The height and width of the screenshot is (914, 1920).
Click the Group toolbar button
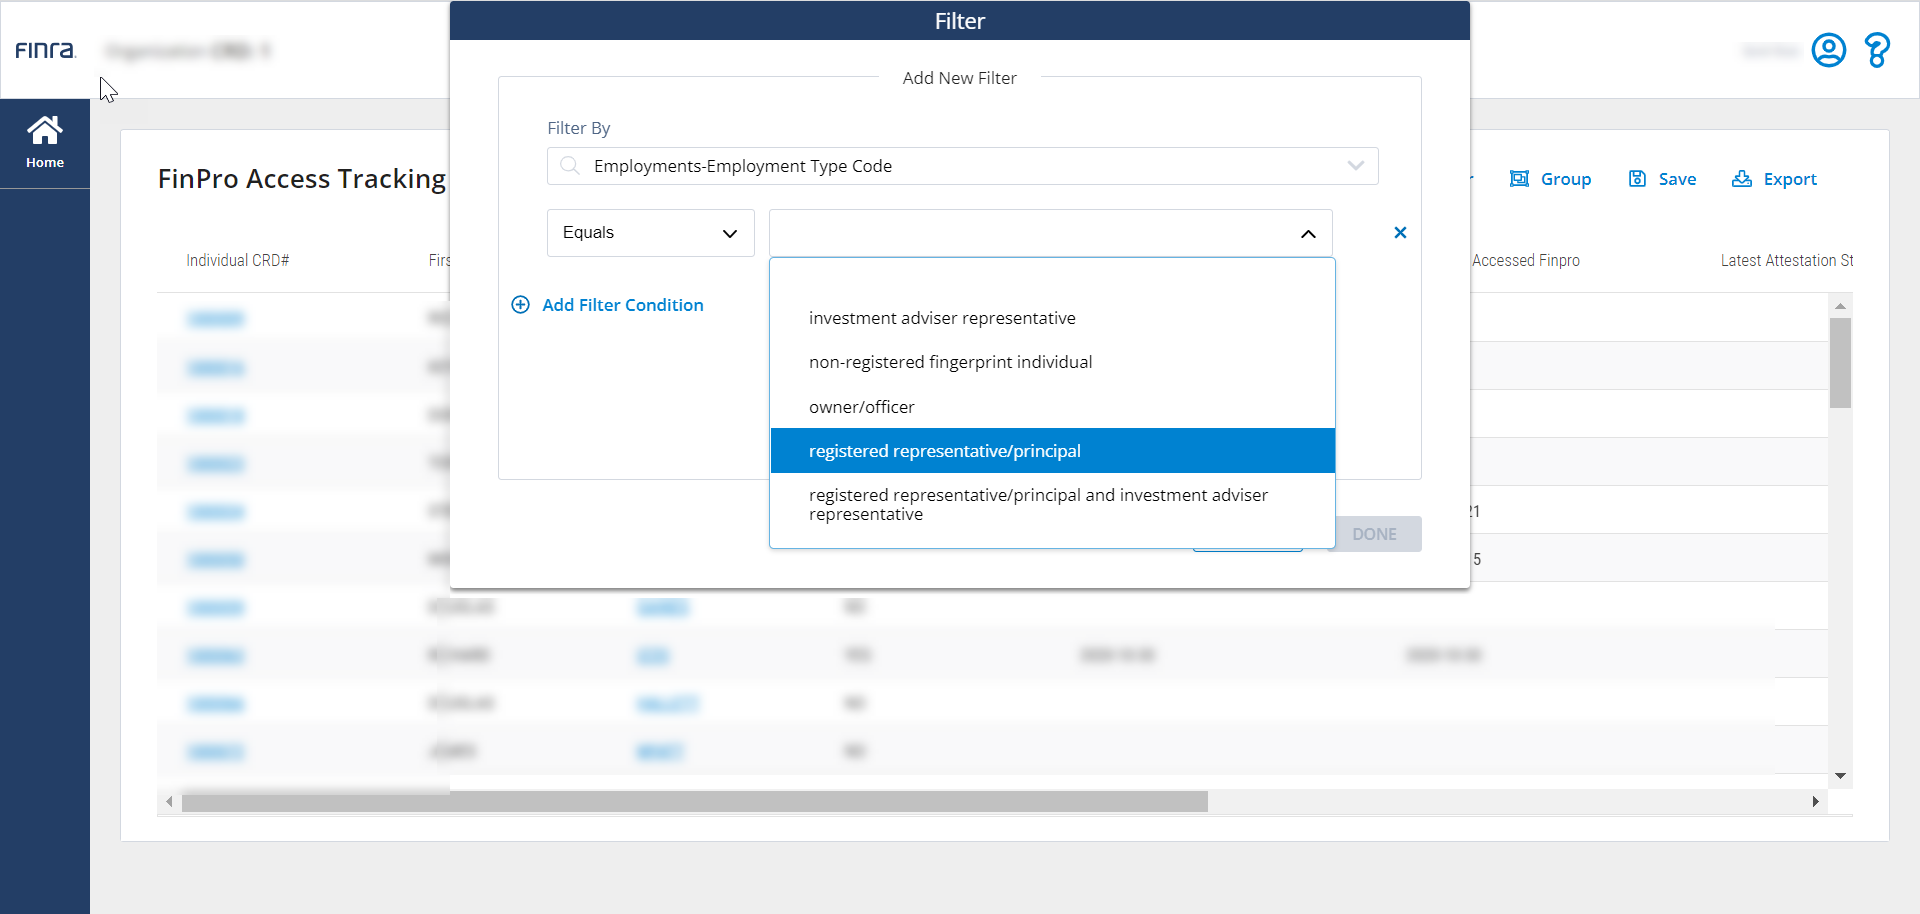tap(1550, 179)
